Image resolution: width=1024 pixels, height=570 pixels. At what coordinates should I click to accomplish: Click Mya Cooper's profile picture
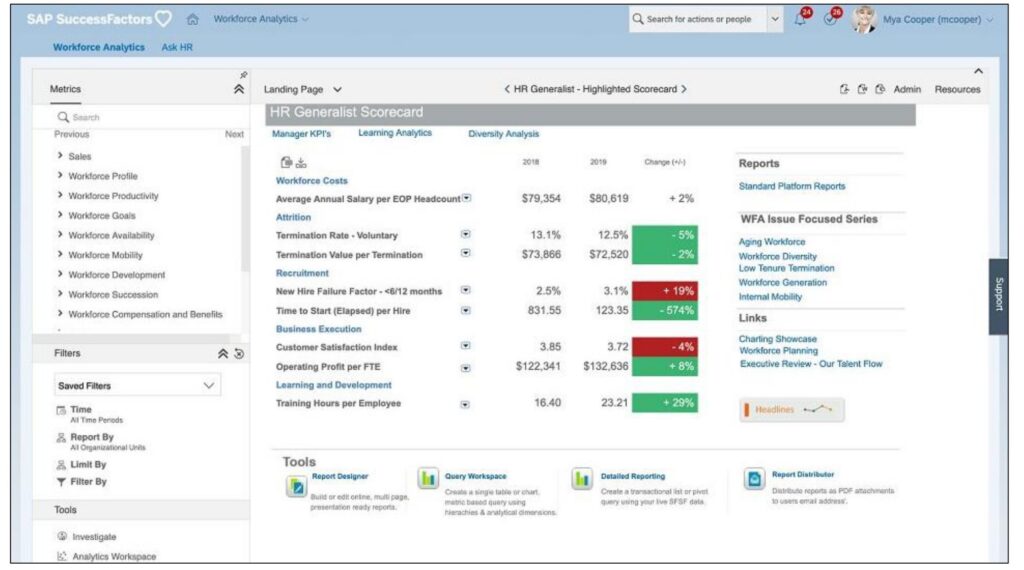coord(863,19)
